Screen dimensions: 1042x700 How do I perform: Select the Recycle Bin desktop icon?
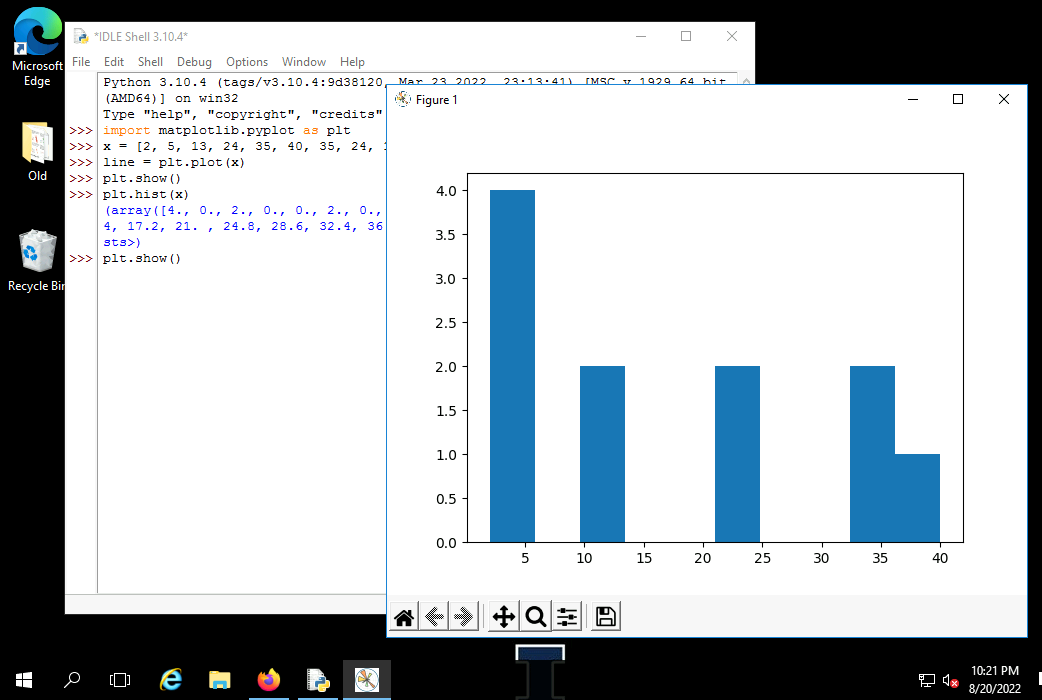37,260
